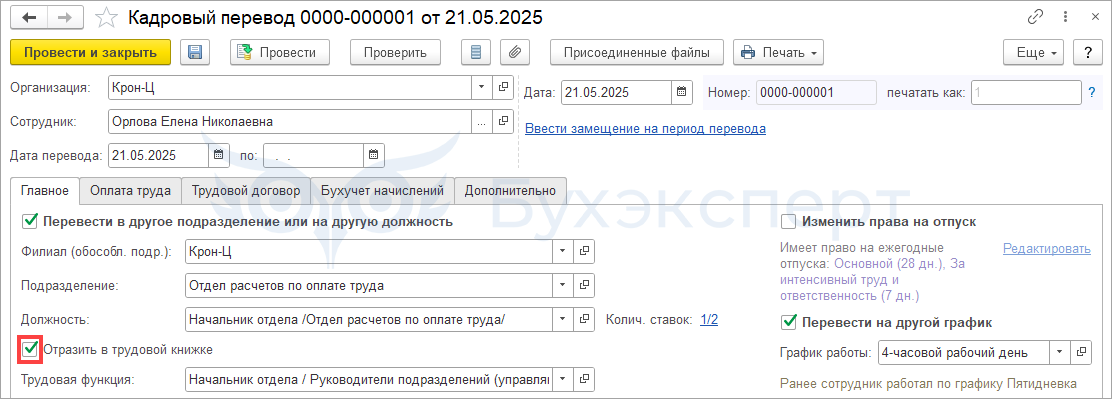Open the Еще dropdown menu

tap(1033, 52)
